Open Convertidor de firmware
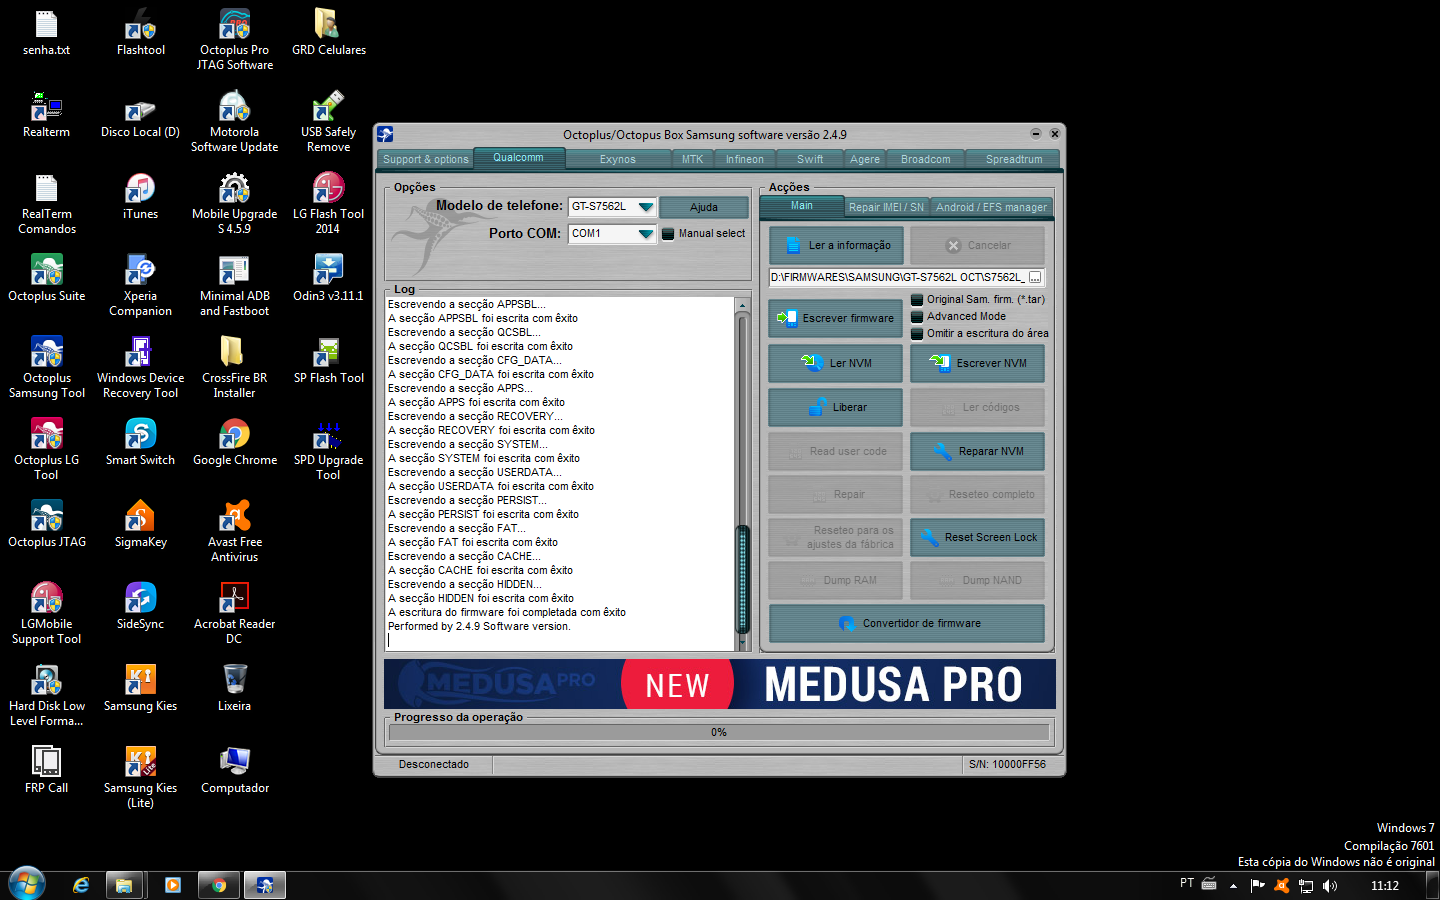The height and width of the screenshot is (900, 1440). [x=908, y=623]
